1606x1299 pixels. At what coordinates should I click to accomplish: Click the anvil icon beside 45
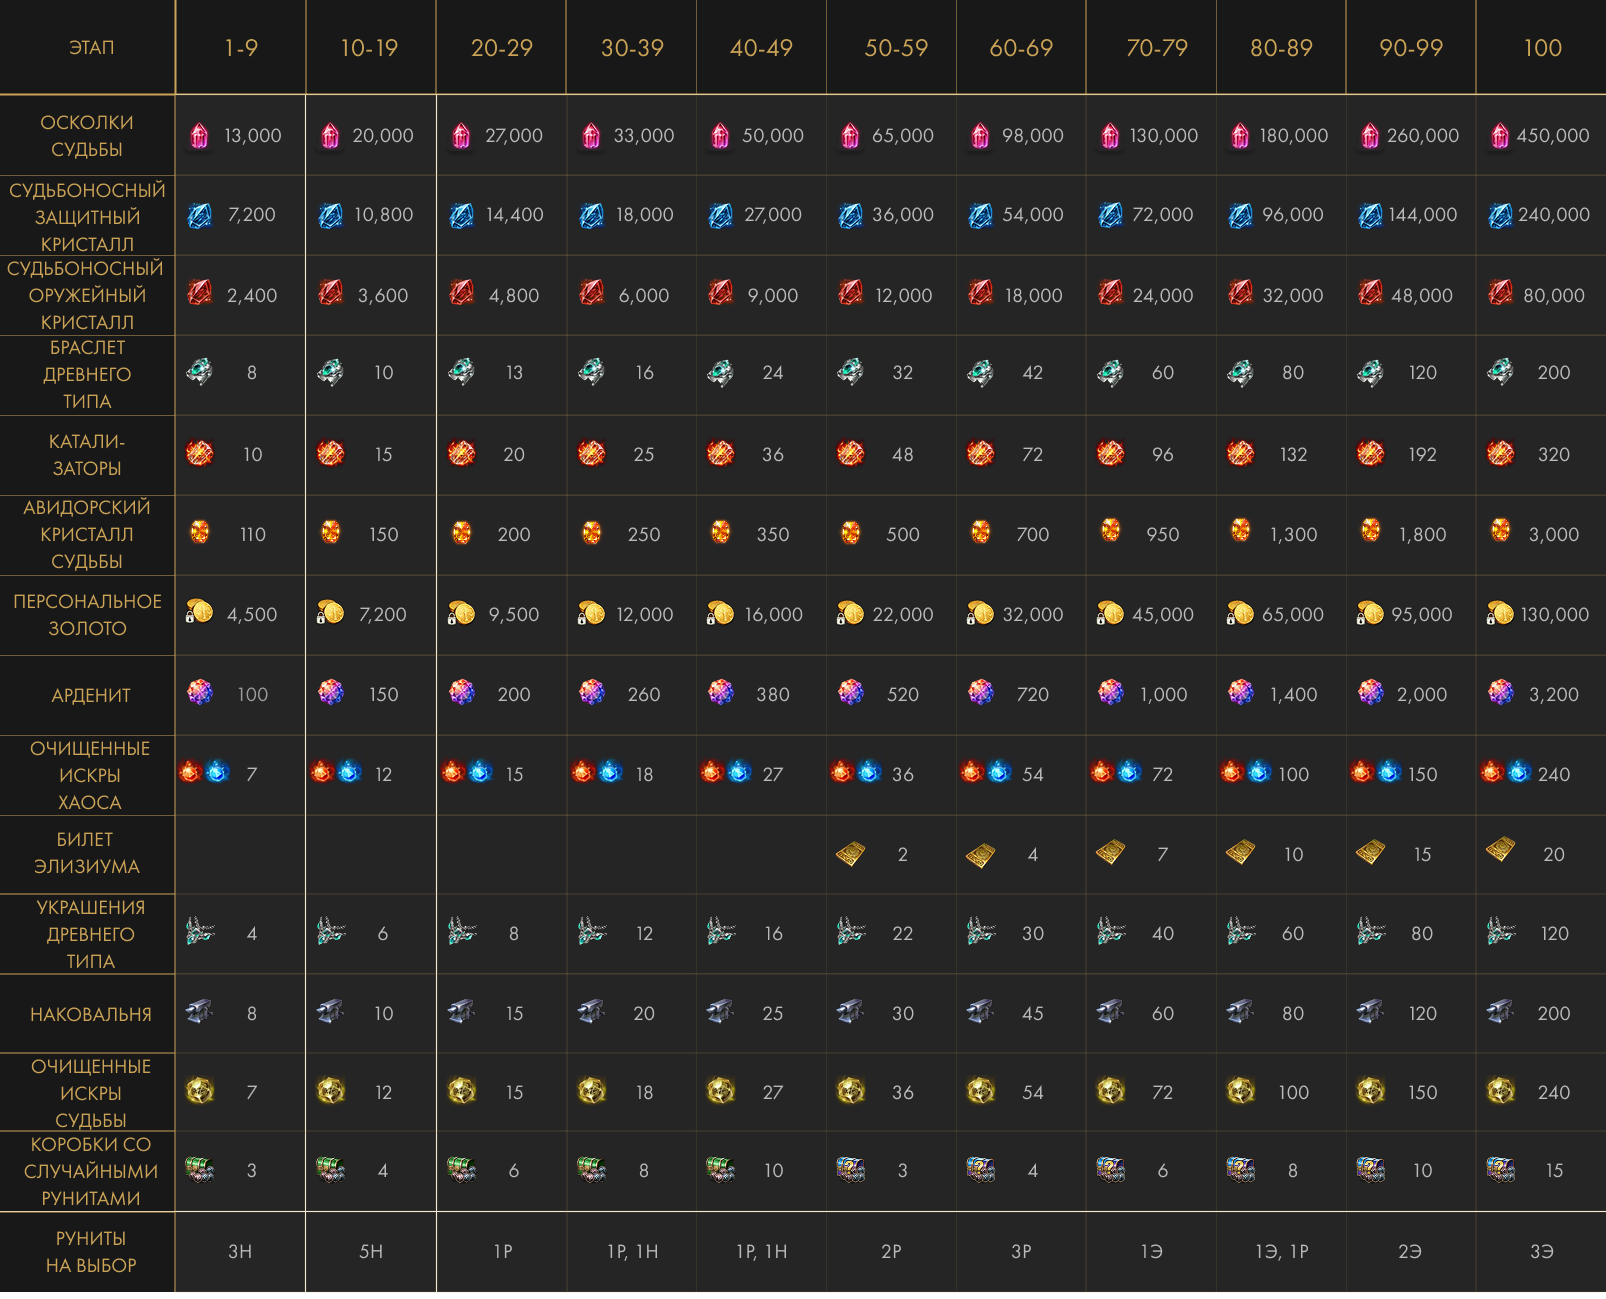(x=980, y=1012)
